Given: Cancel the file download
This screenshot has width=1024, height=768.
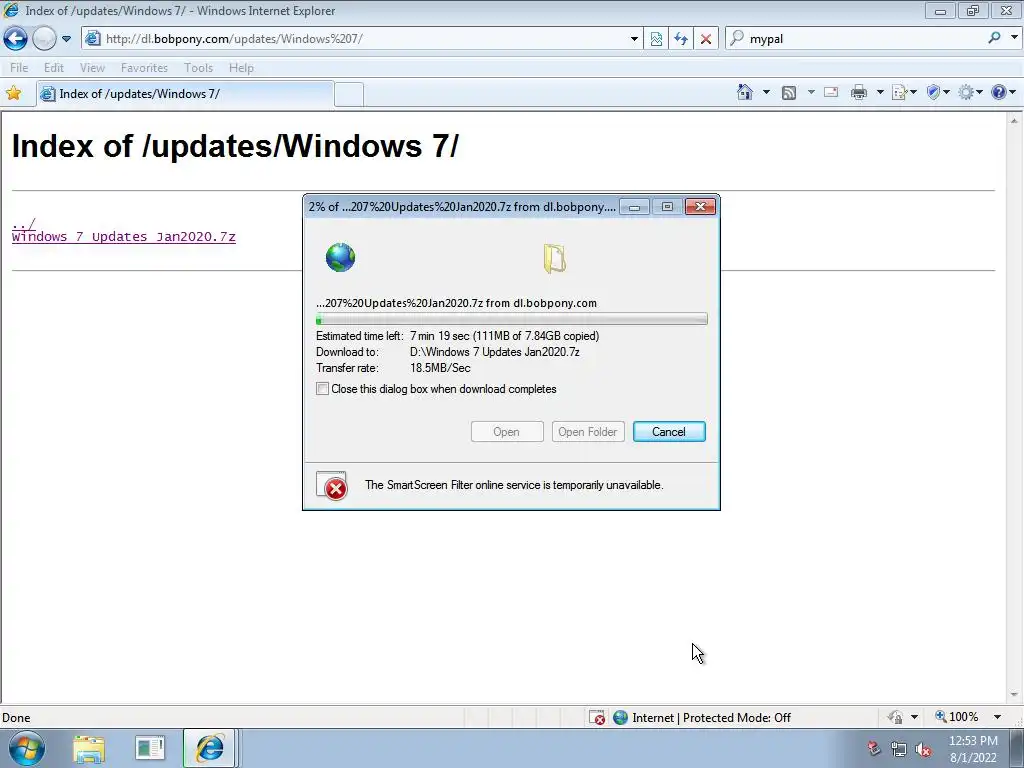Looking at the screenshot, I should pyautogui.click(x=669, y=432).
